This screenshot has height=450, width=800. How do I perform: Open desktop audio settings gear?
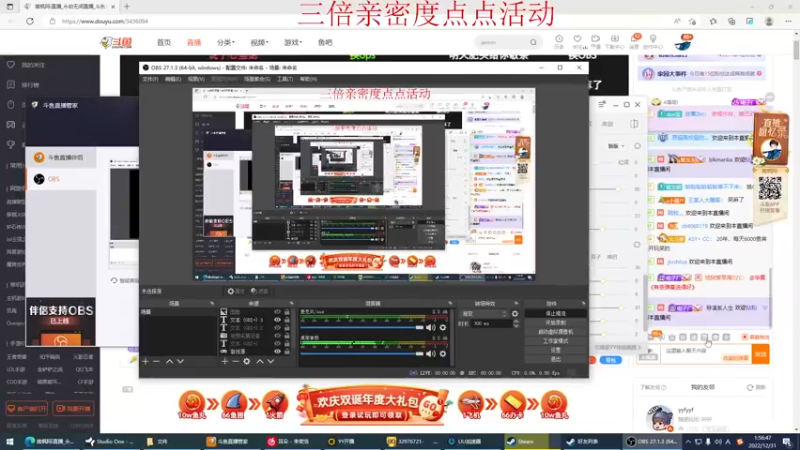443,354
